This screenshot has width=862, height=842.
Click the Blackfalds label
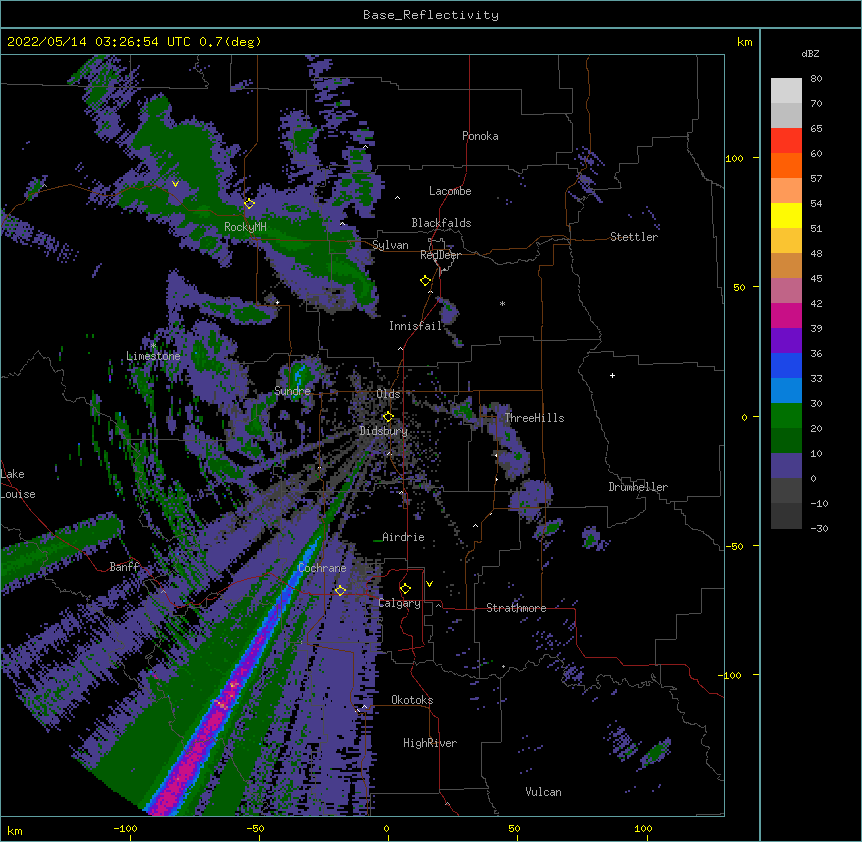pyautogui.click(x=441, y=223)
